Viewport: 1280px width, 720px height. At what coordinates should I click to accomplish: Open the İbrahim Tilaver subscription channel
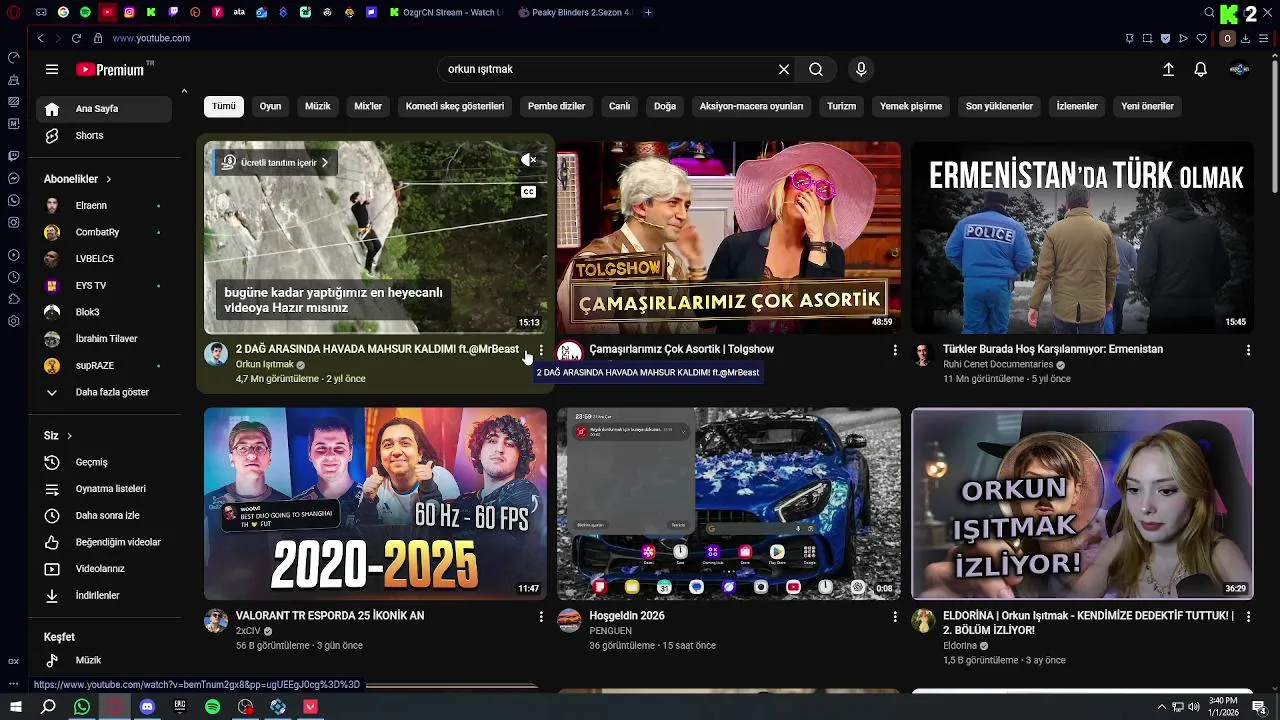click(104, 338)
